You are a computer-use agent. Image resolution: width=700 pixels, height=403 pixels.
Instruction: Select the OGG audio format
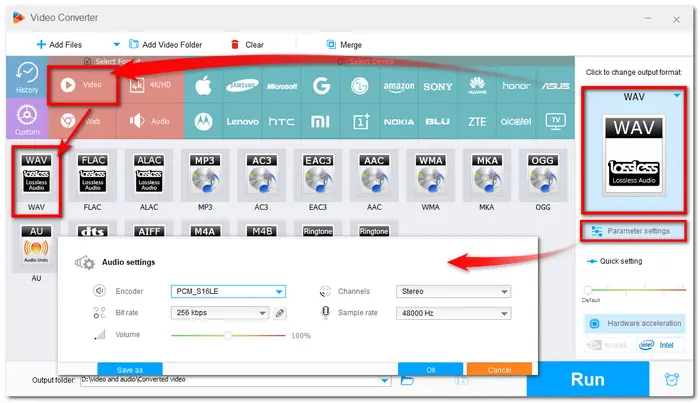(543, 181)
